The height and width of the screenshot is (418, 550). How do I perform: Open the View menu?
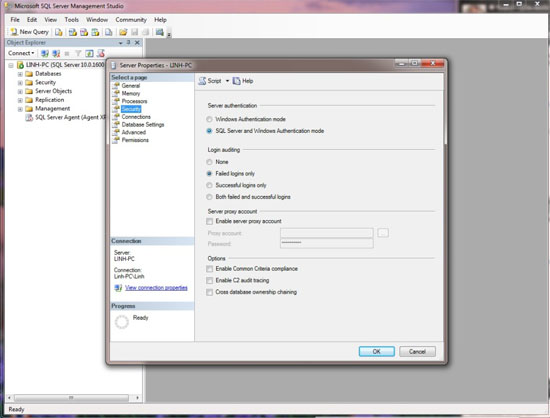click(51, 20)
